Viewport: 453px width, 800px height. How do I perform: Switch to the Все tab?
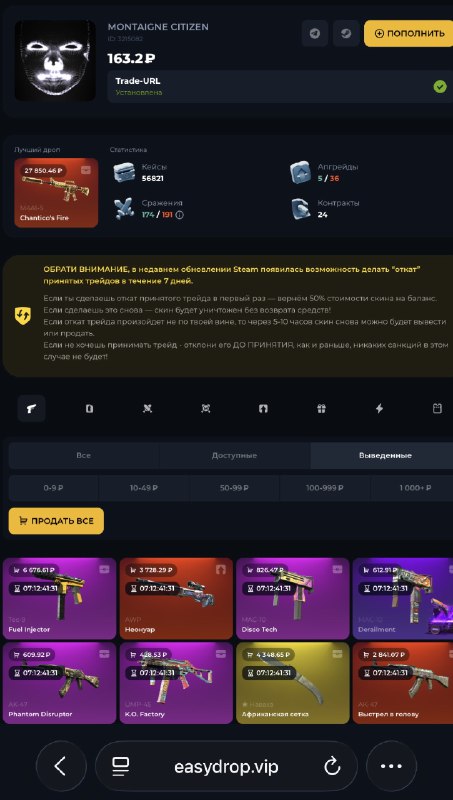[x=84, y=456]
